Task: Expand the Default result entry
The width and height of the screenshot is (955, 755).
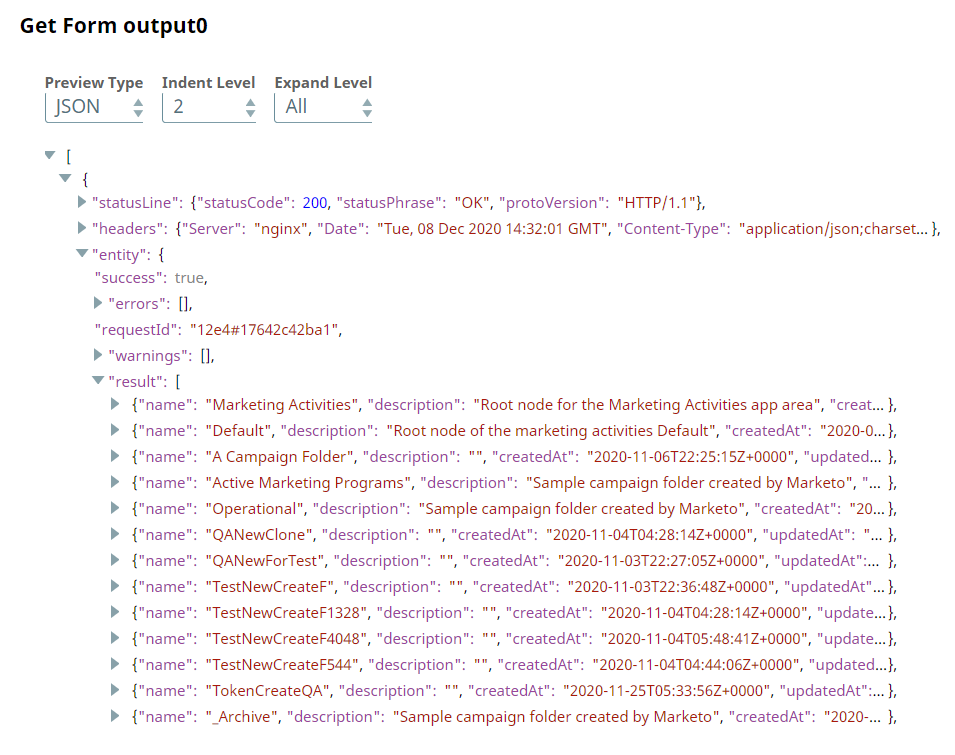Action: click(x=115, y=430)
